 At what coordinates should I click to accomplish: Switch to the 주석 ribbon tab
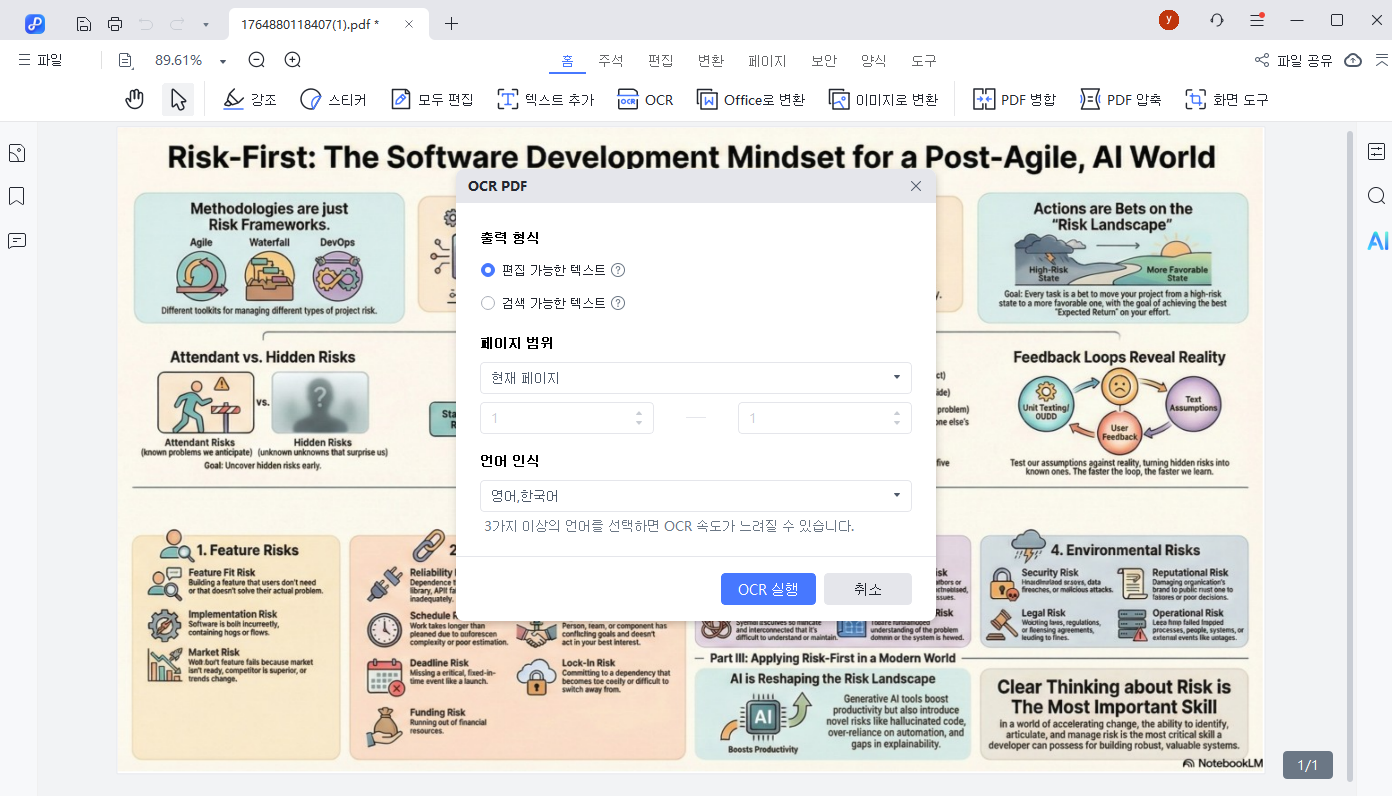coord(610,61)
